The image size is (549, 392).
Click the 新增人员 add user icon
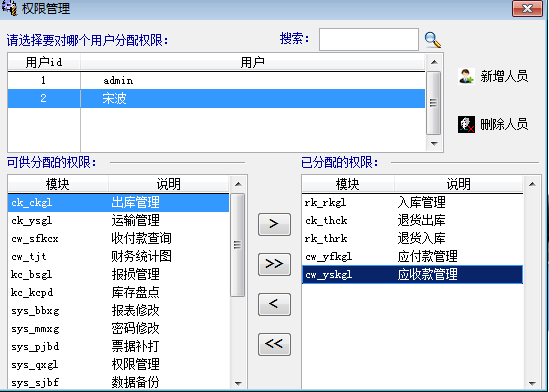coord(466,76)
